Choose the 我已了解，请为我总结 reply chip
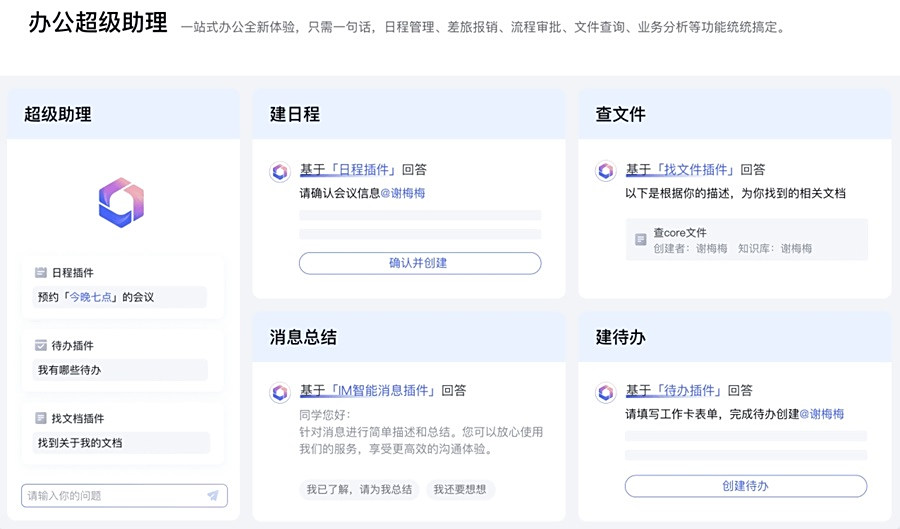900x529 pixels. [358, 490]
